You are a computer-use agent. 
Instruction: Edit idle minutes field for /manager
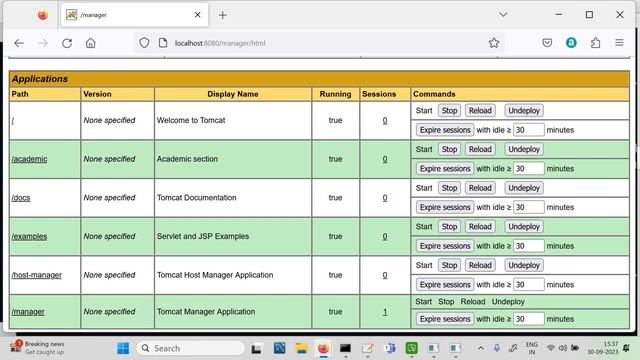coord(529,319)
